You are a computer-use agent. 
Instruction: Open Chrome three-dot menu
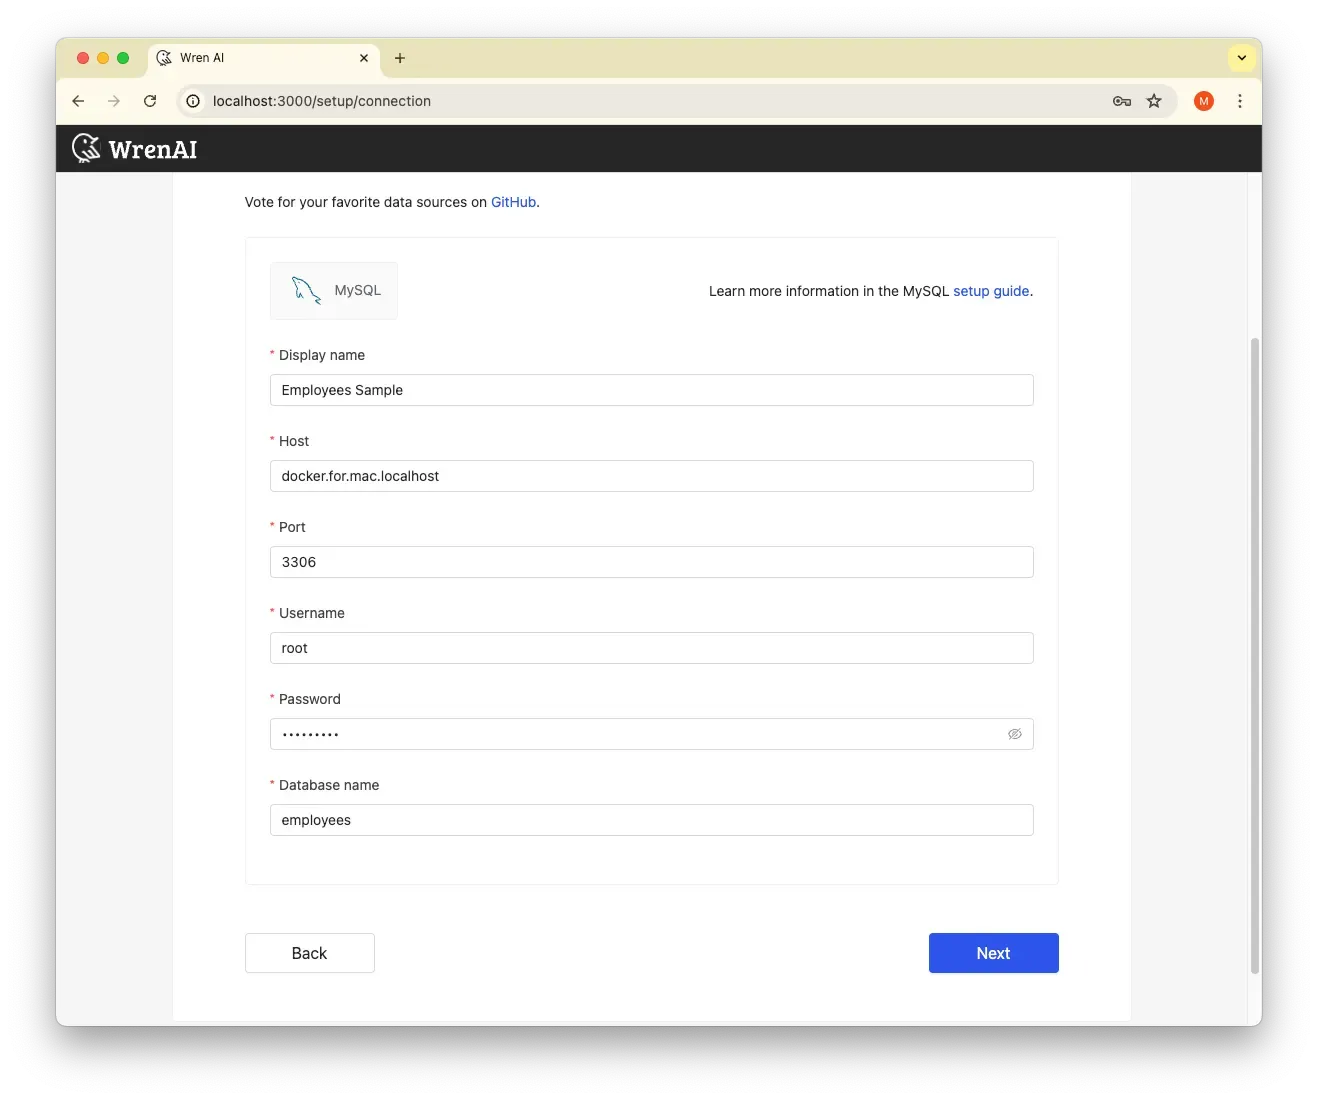coord(1240,101)
